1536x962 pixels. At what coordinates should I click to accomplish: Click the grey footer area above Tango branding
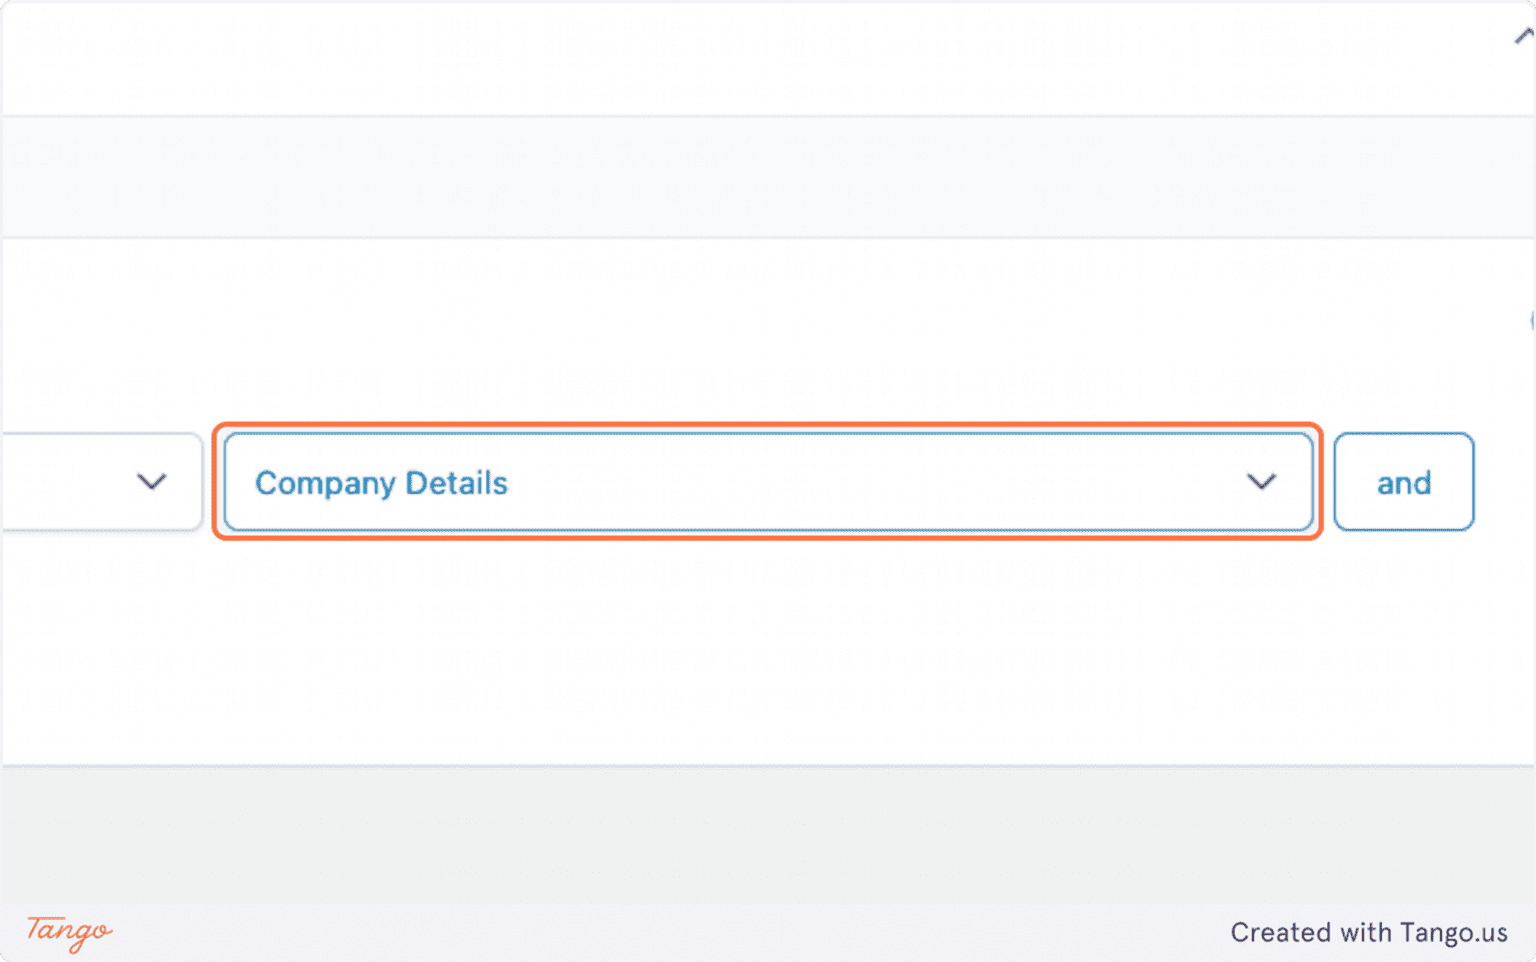[767, 835]
